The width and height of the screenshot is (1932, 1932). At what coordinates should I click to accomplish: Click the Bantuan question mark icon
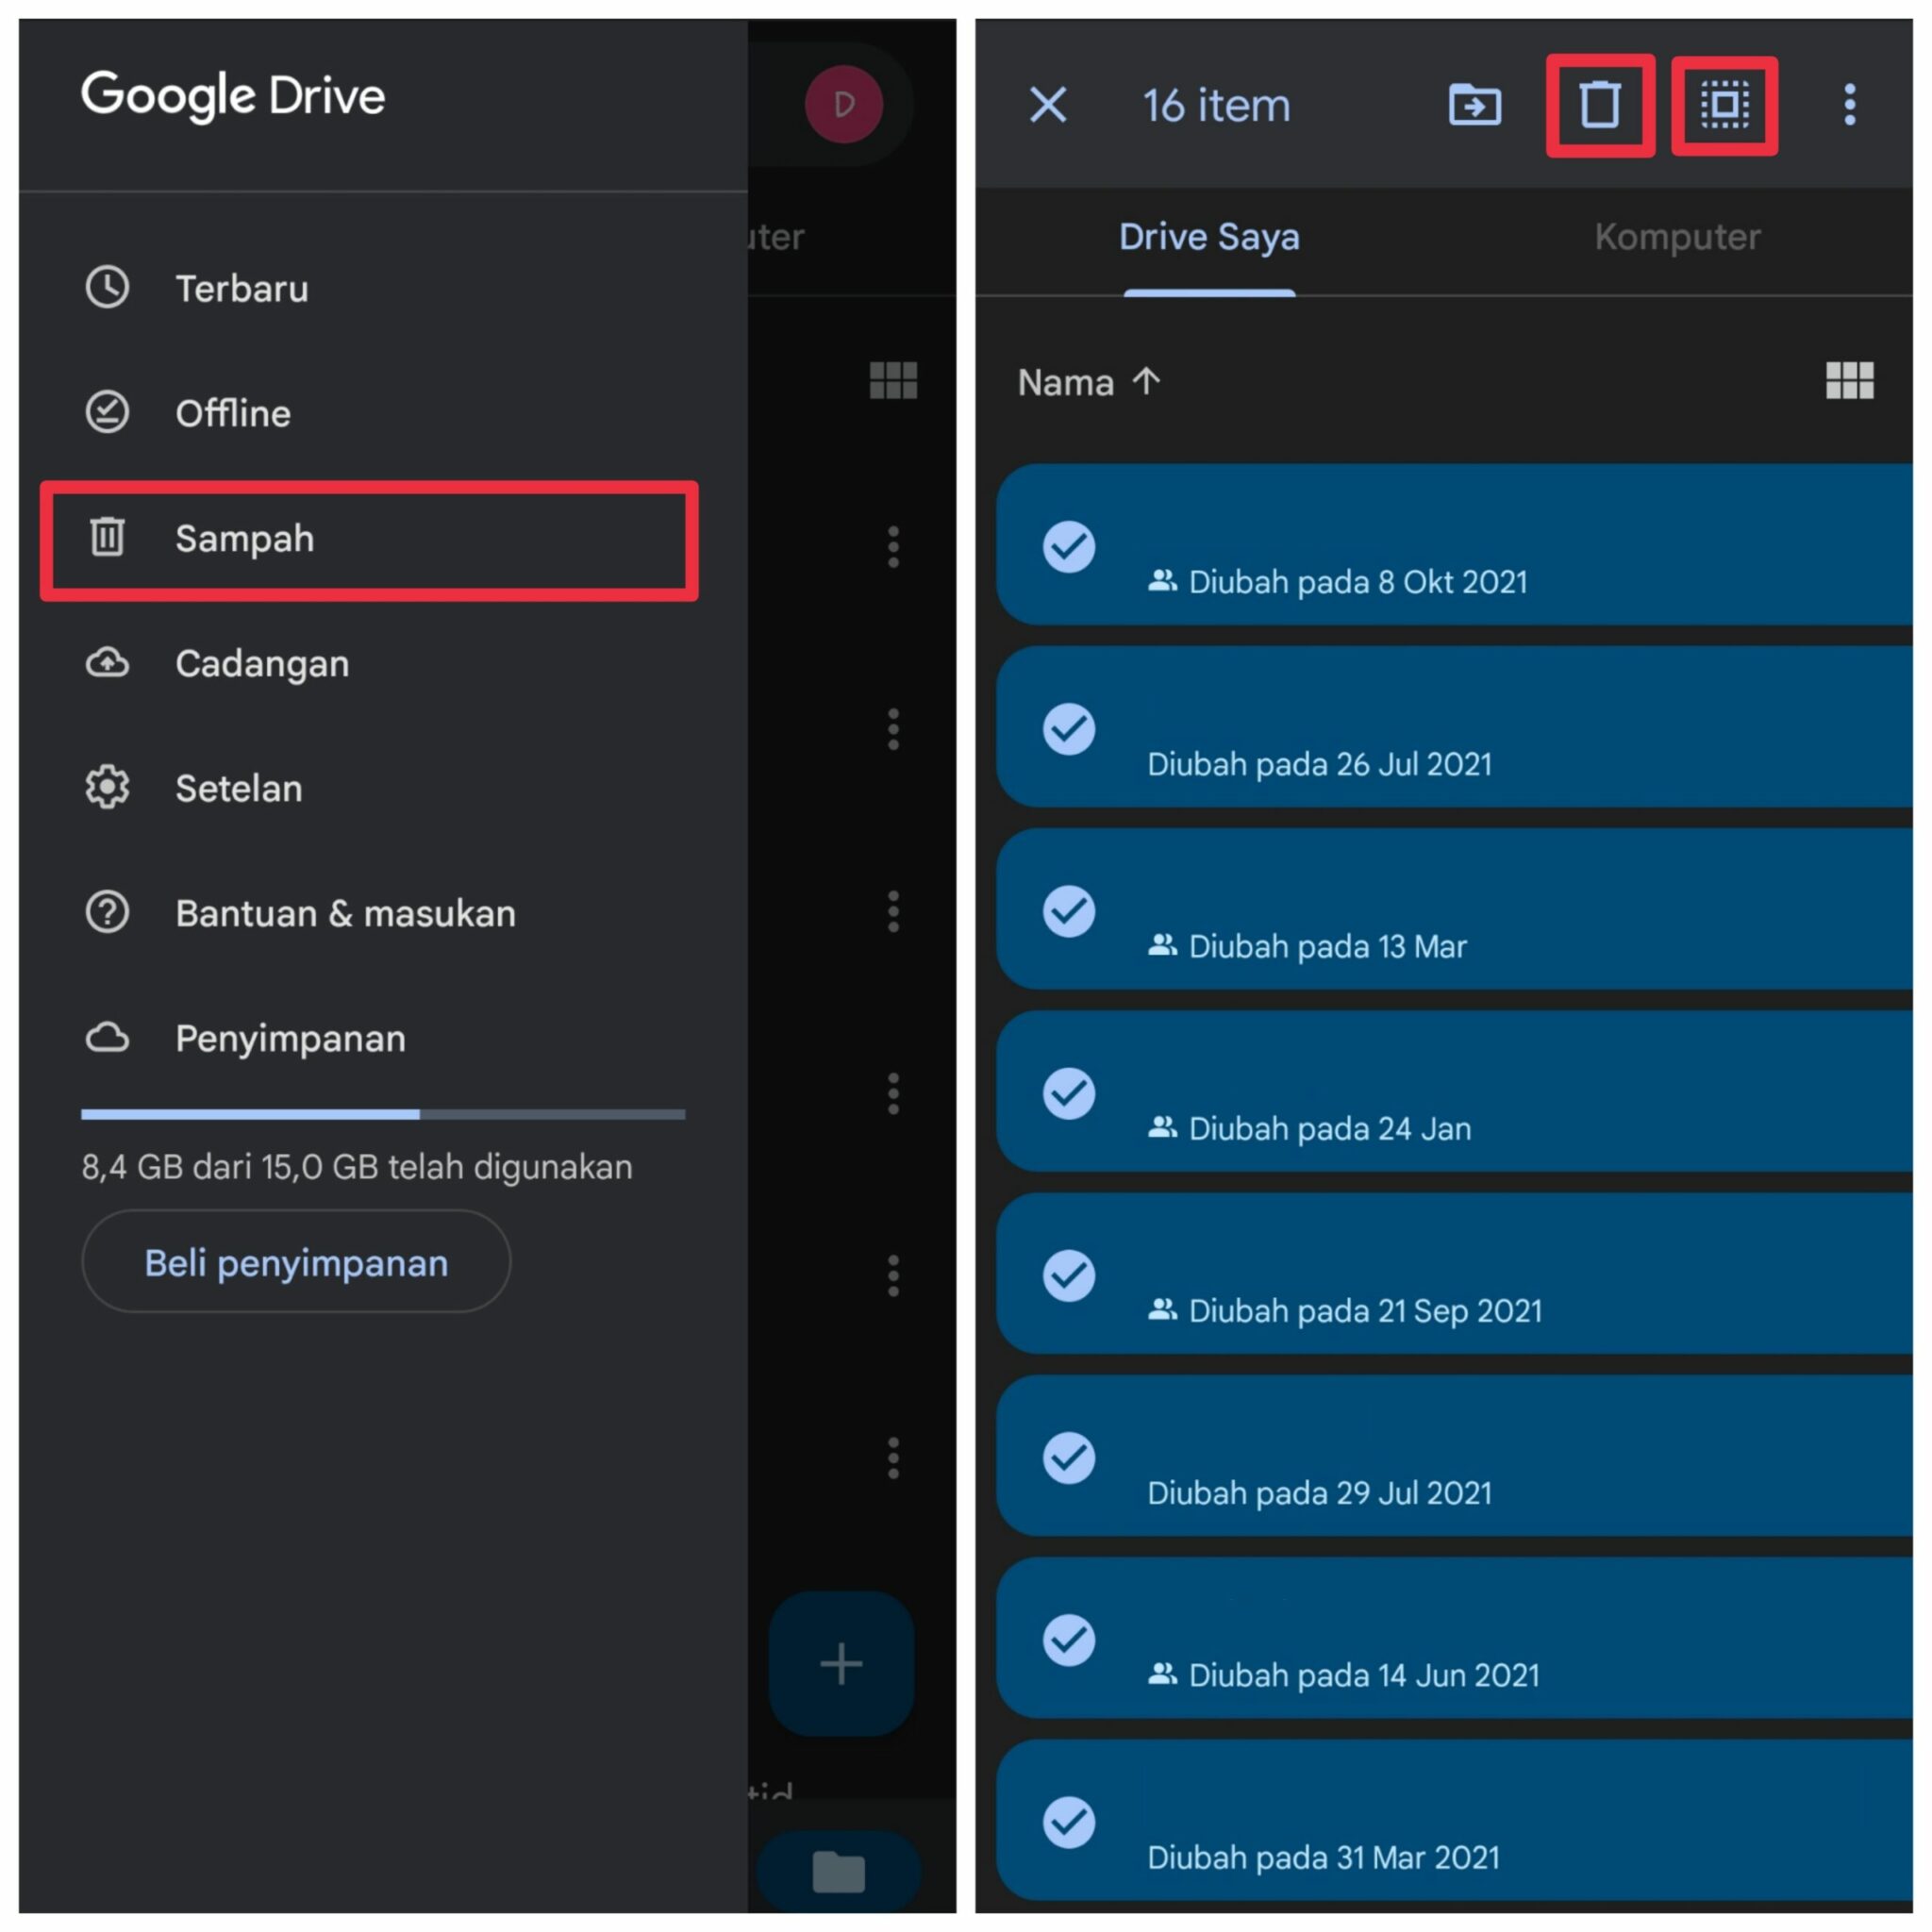pos(107,912)
